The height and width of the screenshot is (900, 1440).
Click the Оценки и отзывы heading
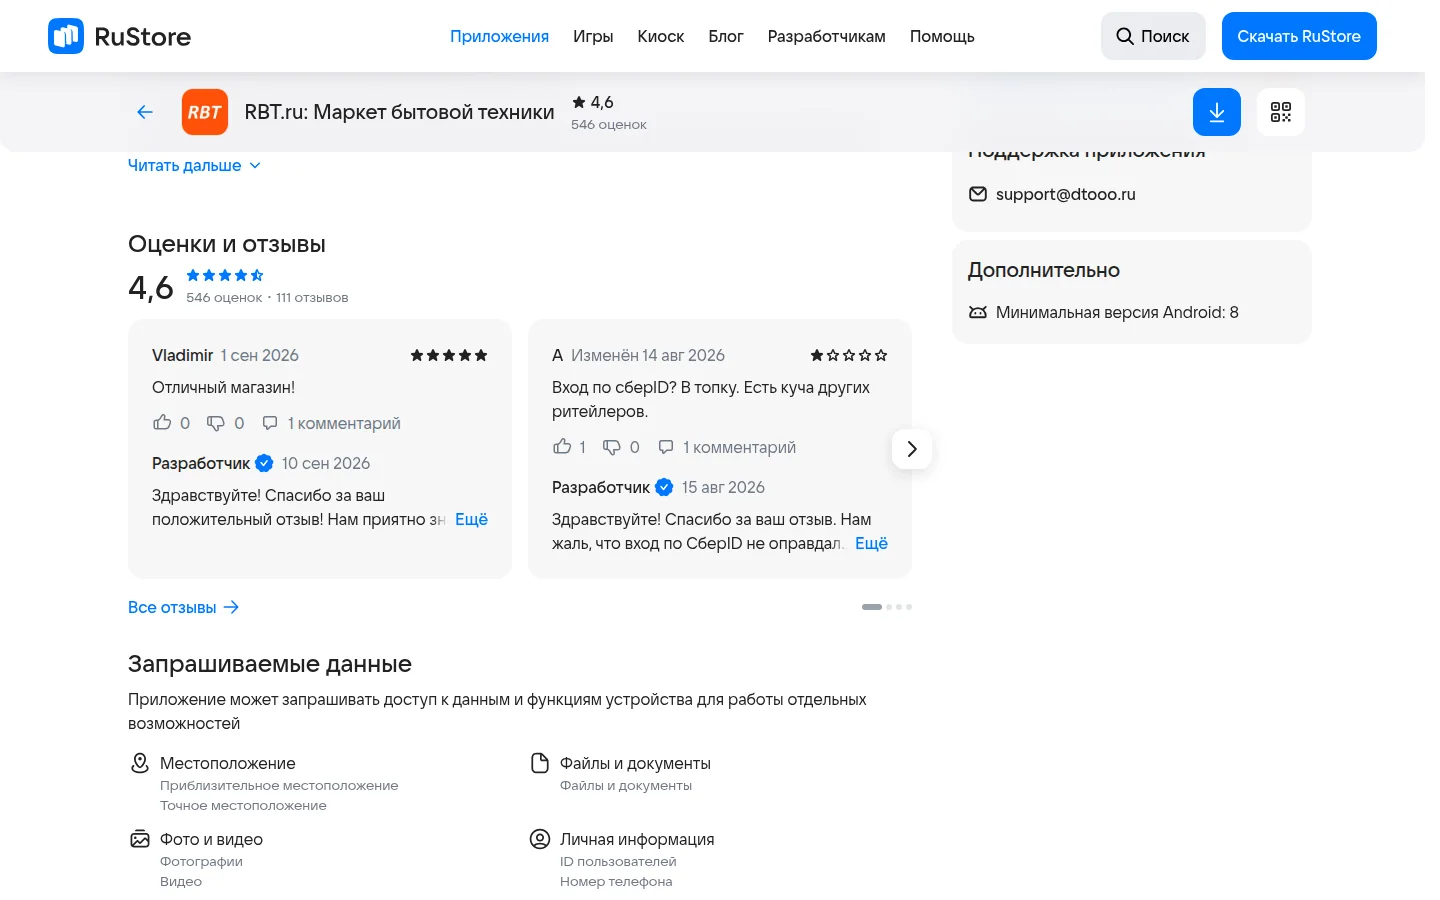point(227,244)
